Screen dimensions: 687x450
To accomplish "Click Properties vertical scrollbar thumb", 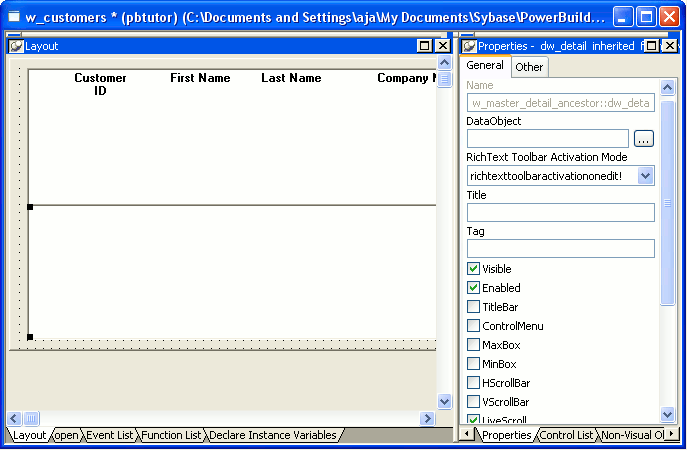I will (667, 203).
